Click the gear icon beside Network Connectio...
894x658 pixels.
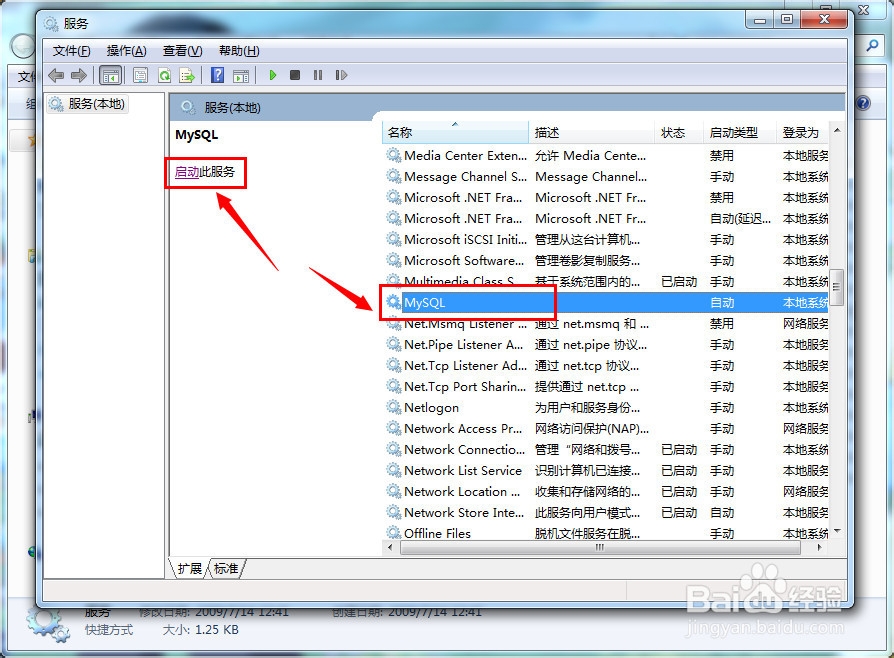coord(393,449)
